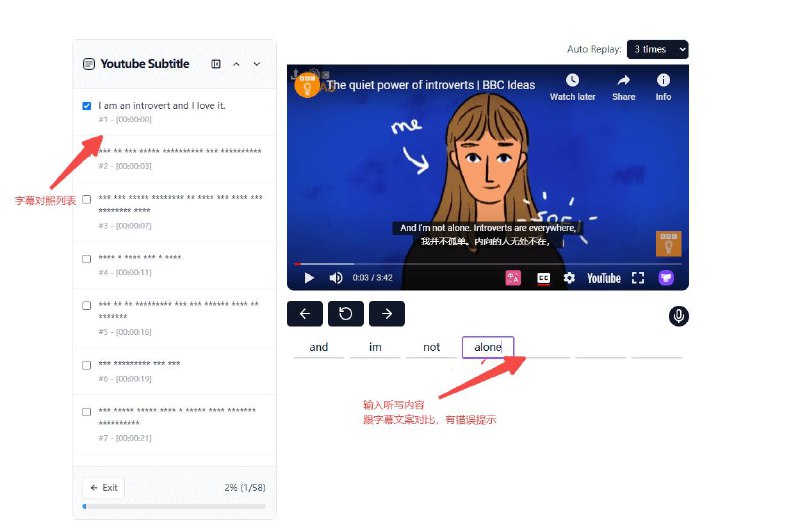
Task: Click the '2% (1/58)' progress text
Action: (245, 488)
